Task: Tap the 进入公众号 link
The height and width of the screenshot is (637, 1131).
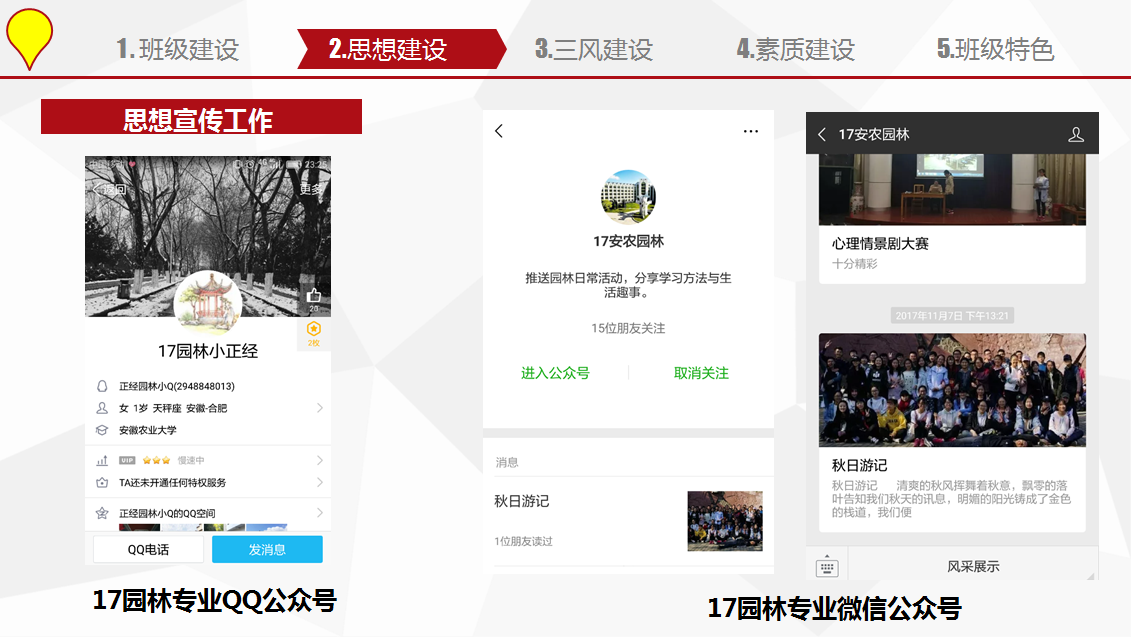Action: click(x=555, y=373)
